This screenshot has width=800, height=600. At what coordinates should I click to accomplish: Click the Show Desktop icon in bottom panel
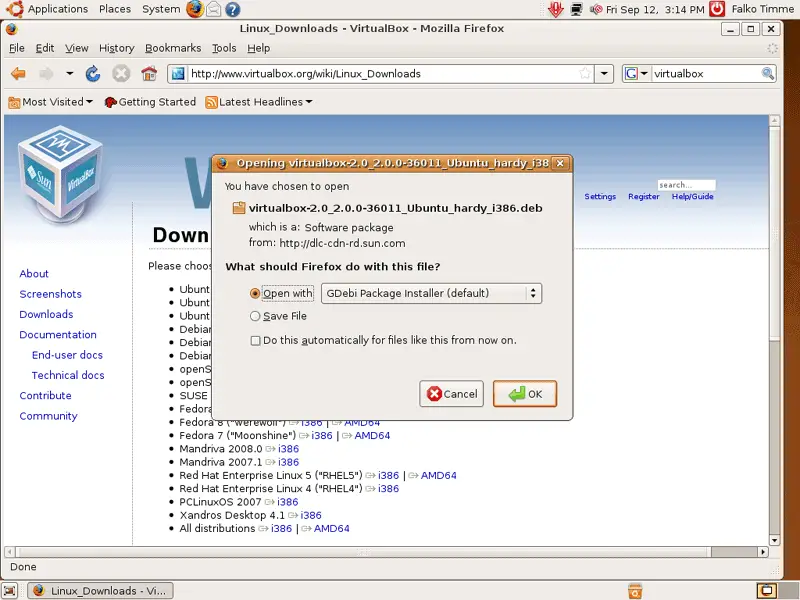click(10, 590)
